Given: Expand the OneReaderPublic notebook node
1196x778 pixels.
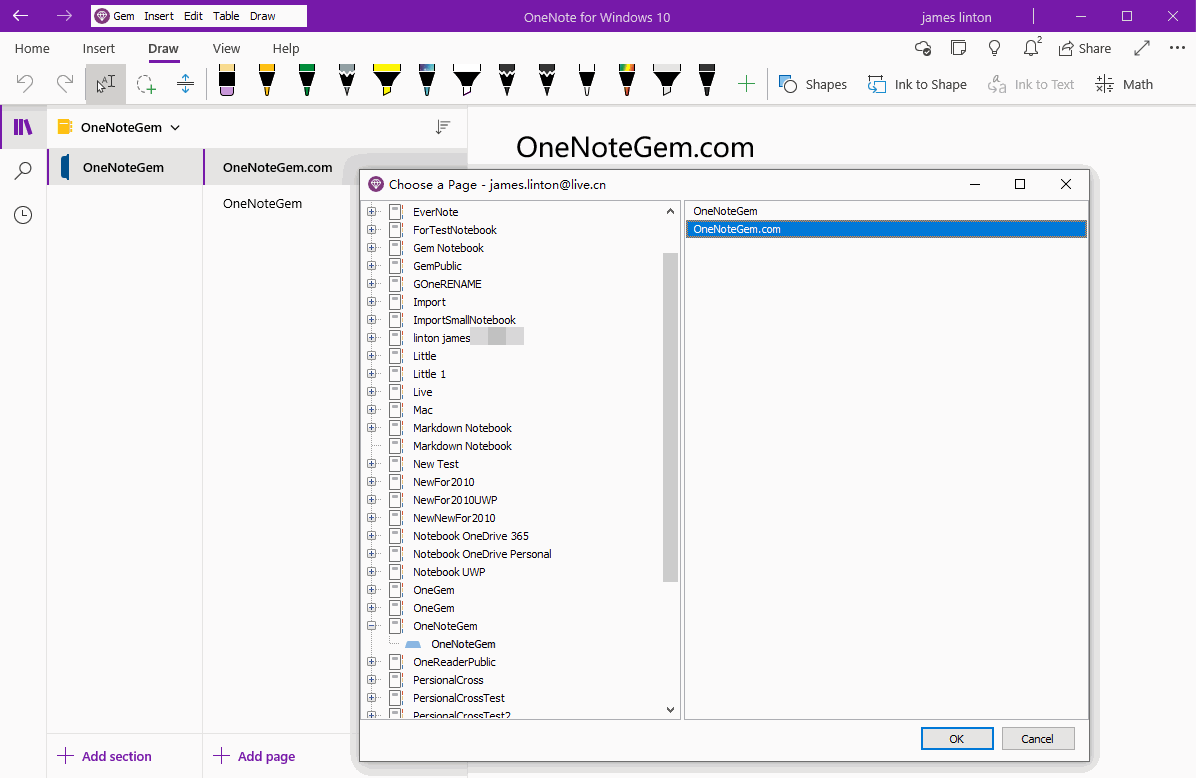Looking at the screenshot, I should 371,662.
